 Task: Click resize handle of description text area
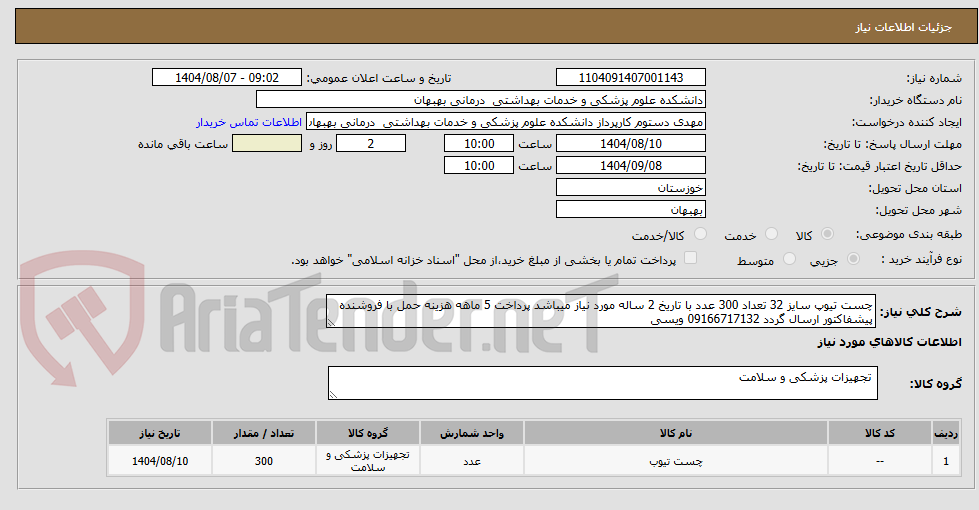[332, 323]
